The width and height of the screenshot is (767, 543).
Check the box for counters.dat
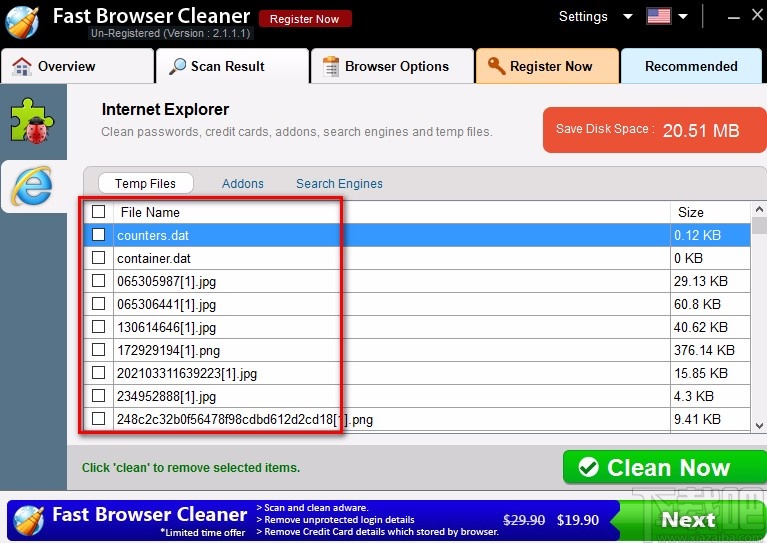tap(98, 234)
